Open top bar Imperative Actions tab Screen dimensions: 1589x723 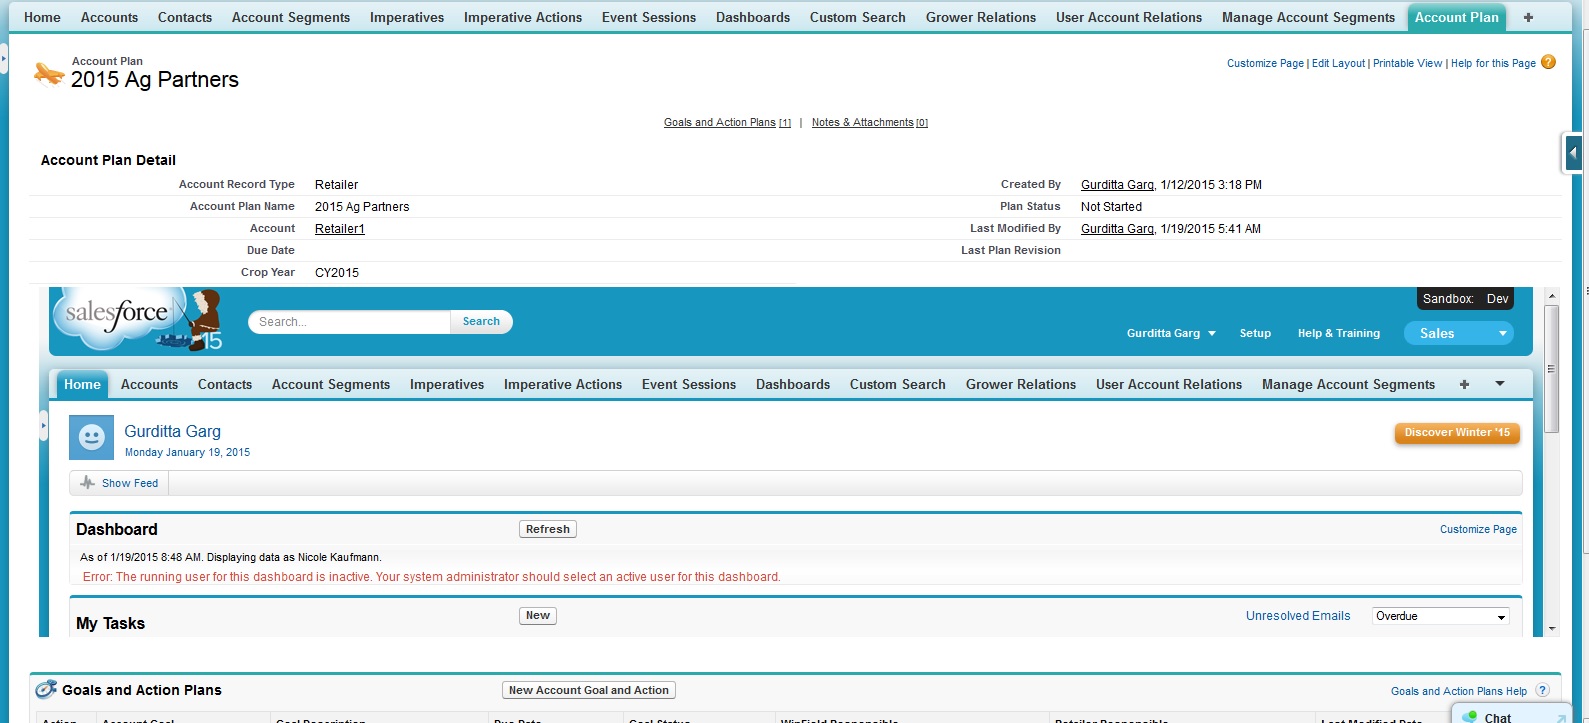[523, 17]
